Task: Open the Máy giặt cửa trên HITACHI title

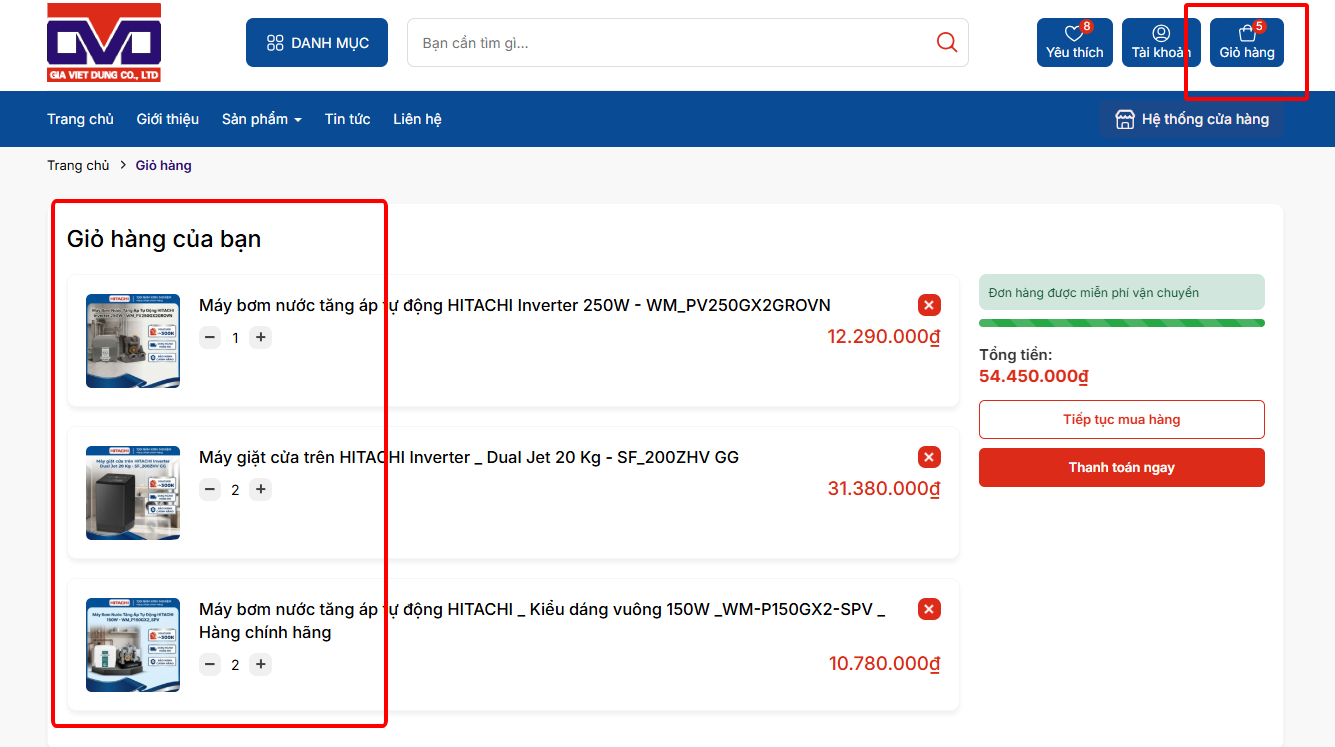Action: [469, 457]
